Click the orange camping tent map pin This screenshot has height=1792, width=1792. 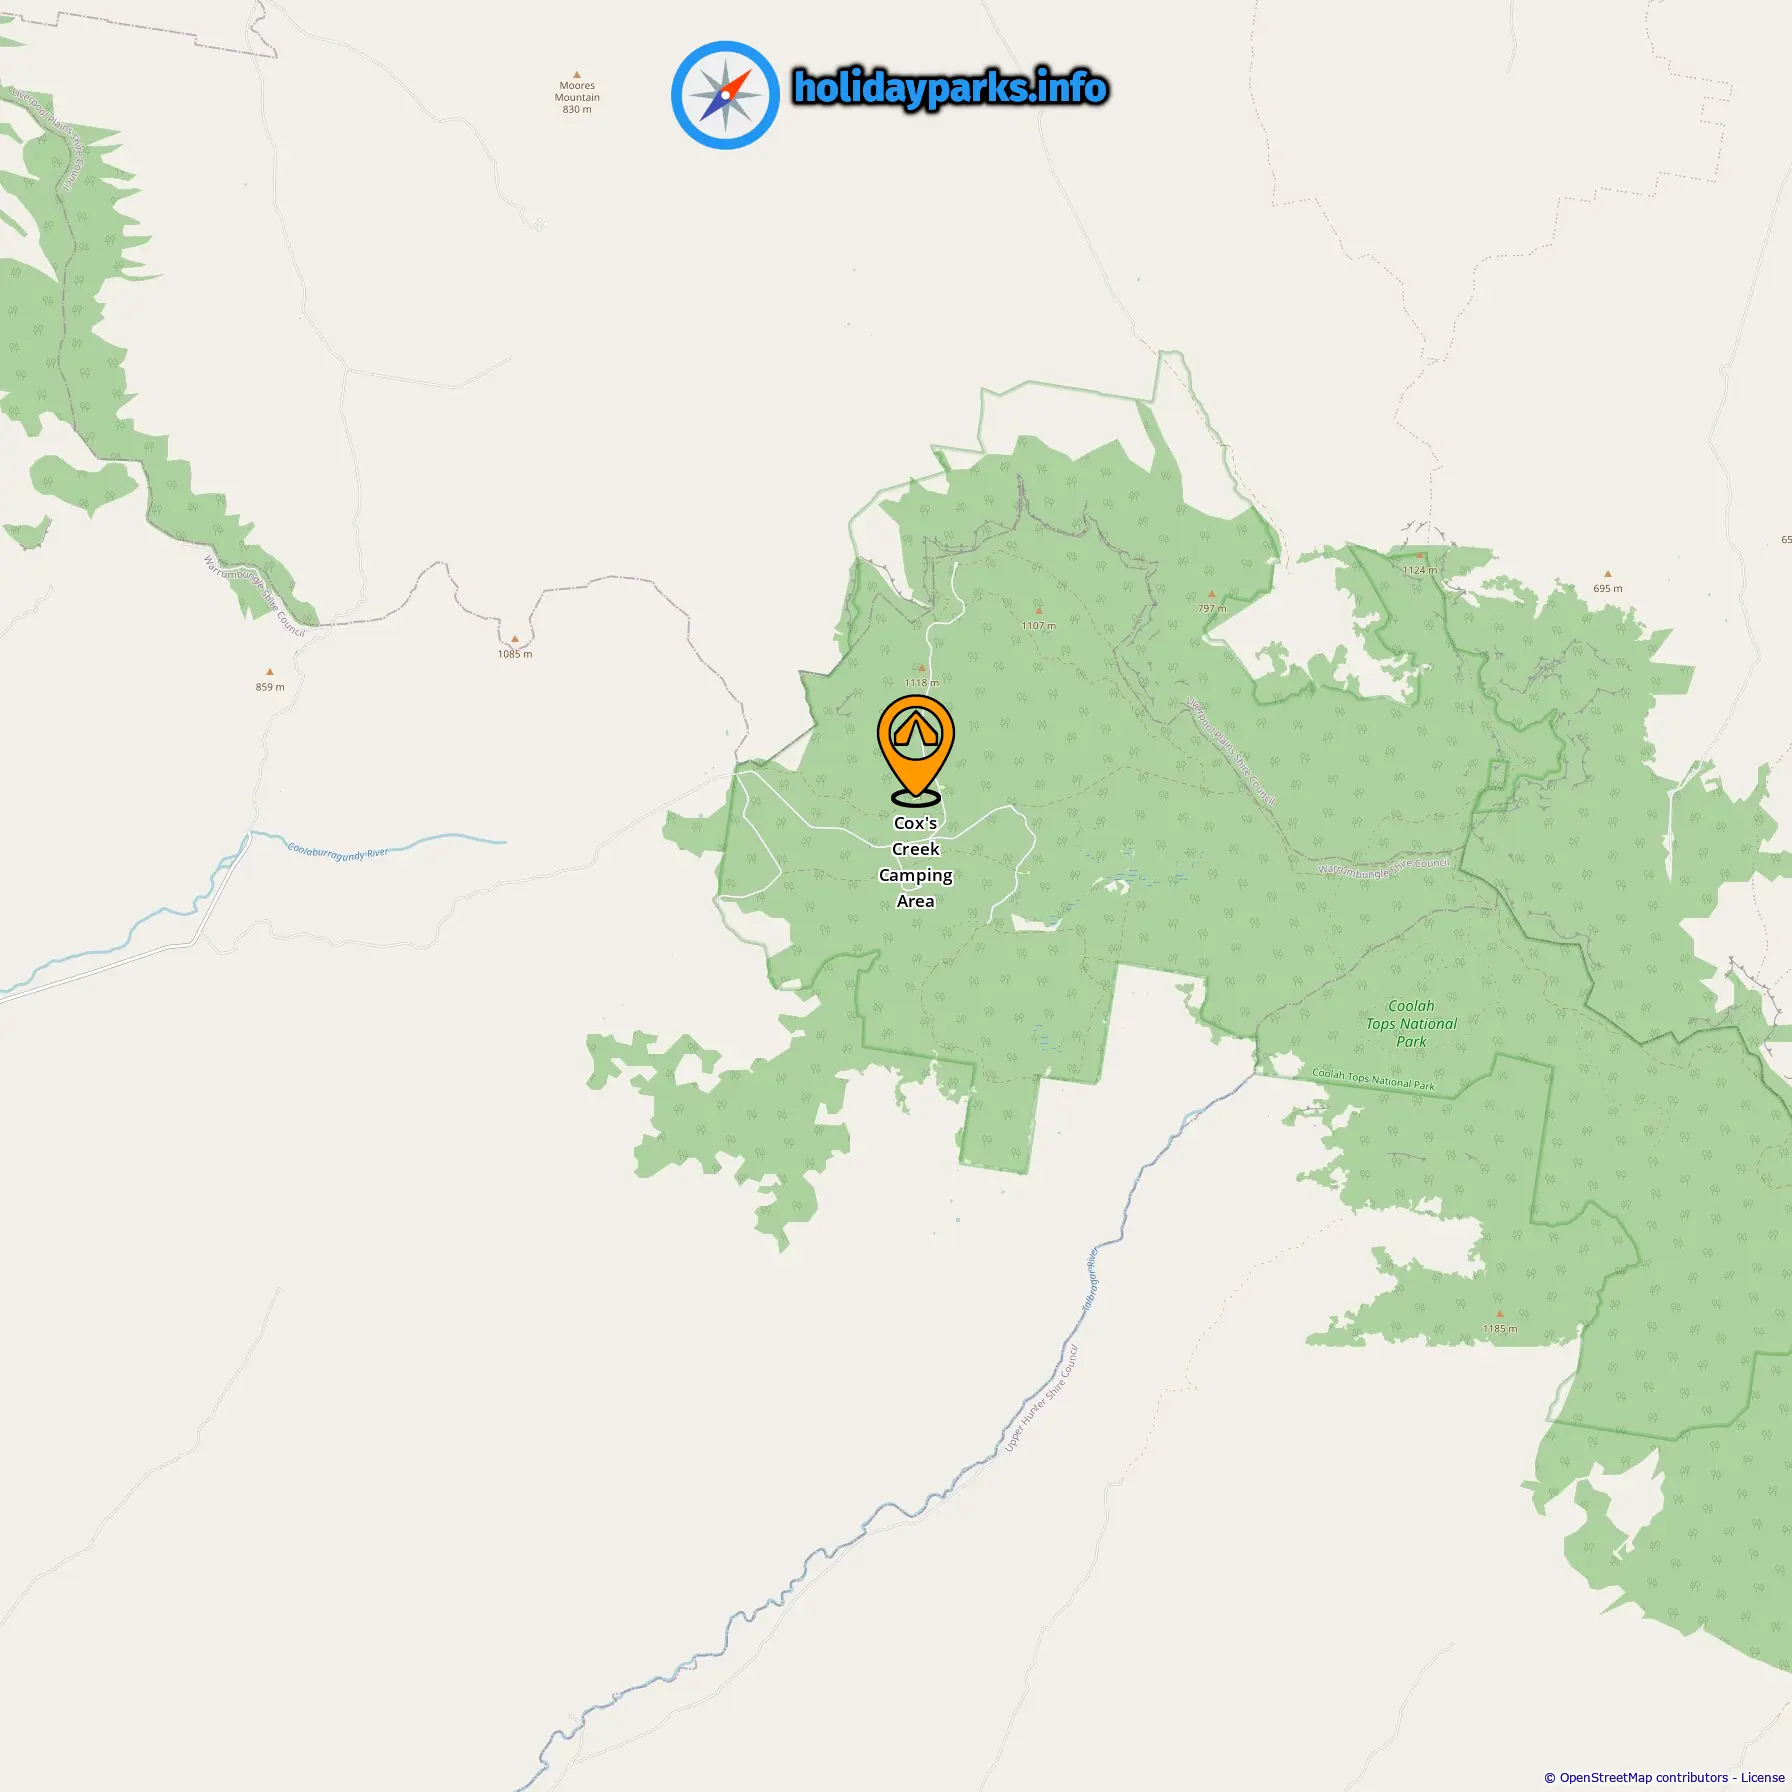[x=915, y=750]
